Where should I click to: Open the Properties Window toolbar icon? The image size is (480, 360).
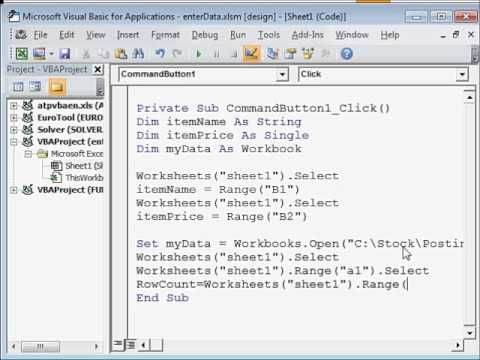click(x=291, y=54)
